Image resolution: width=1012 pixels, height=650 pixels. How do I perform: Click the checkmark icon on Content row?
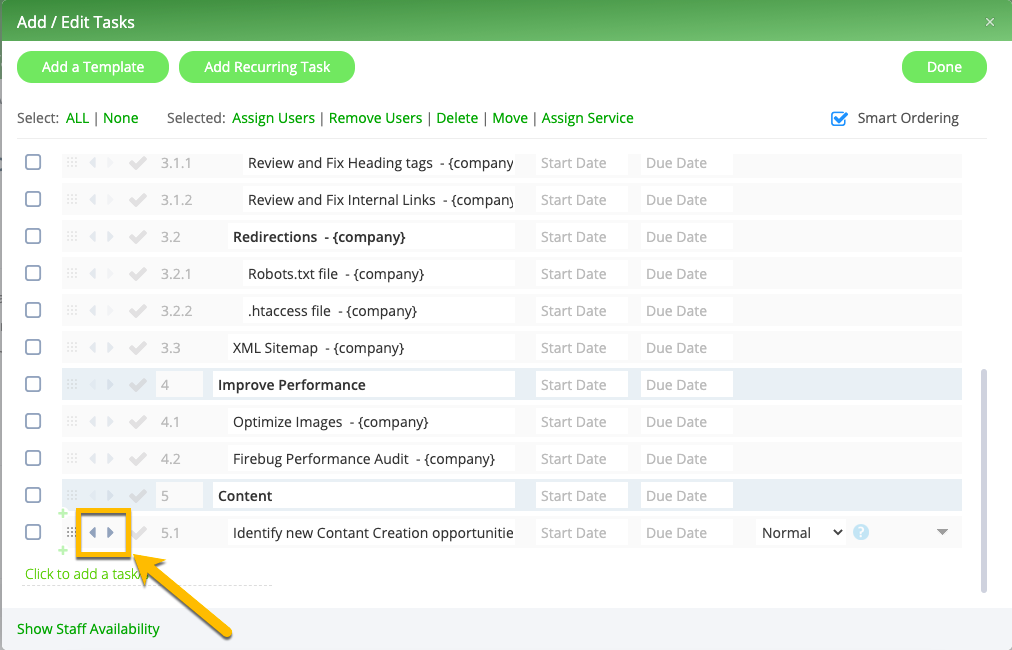coord(137,496)
